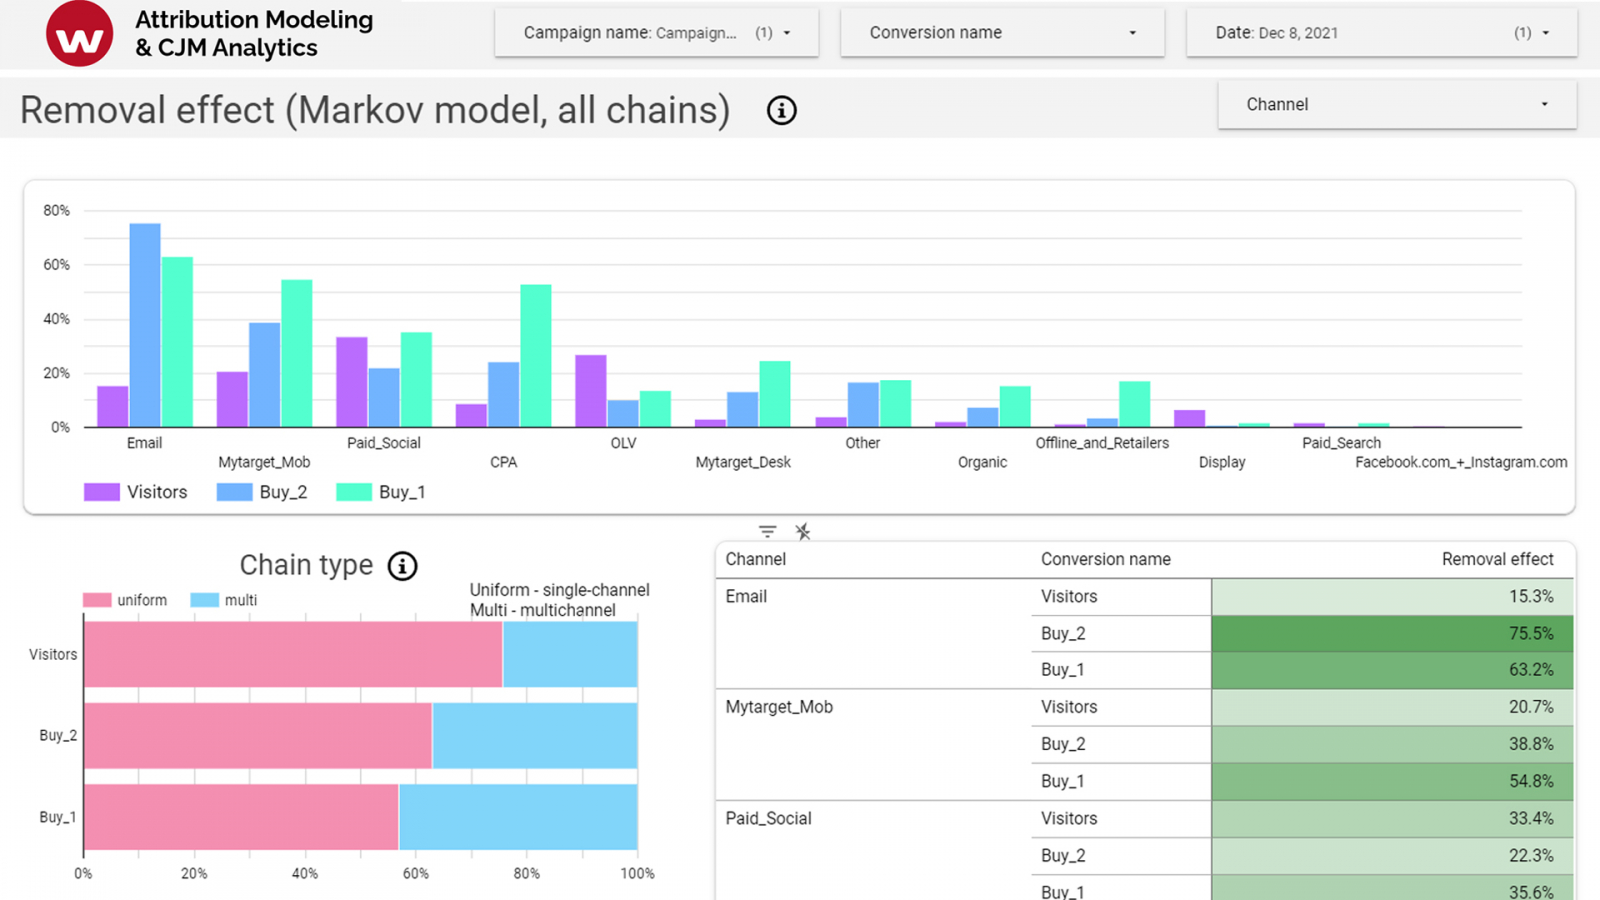Click the blue Buy_2 legend icon
Image resolution: width=1600 pixels, height=900 pixels.
(x=234, y=492)
